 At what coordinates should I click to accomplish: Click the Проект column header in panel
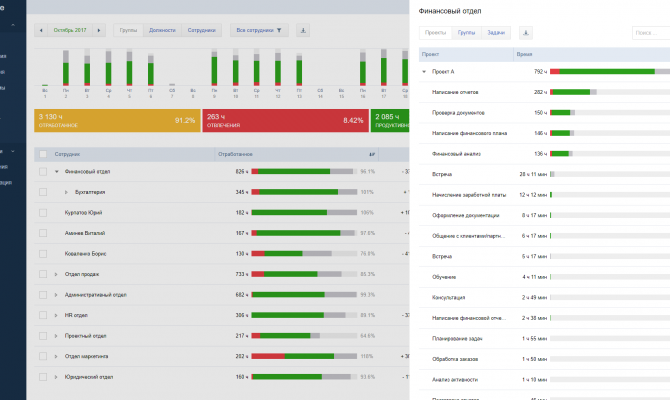pos(466,54)
